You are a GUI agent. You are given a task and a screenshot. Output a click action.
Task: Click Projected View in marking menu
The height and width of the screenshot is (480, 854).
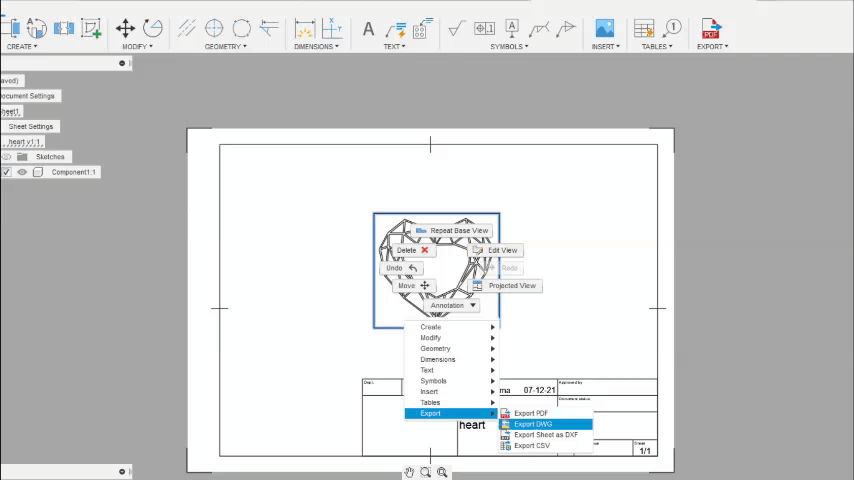tap(505, 285)
